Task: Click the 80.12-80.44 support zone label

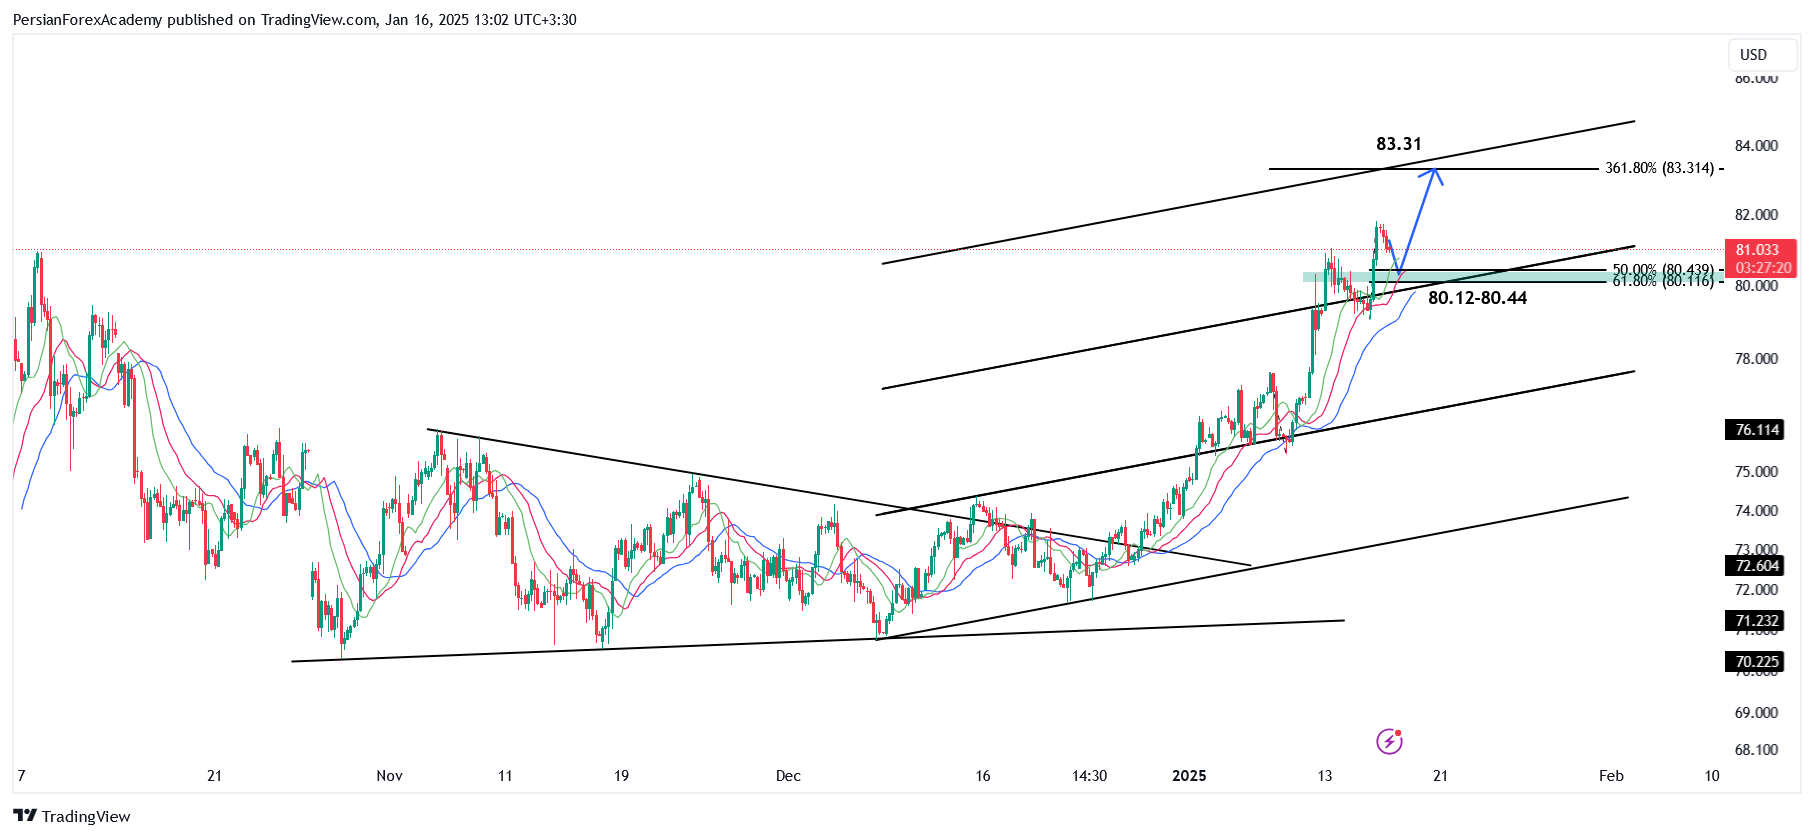Action: pyautogui.click(x=1477, y=298)
